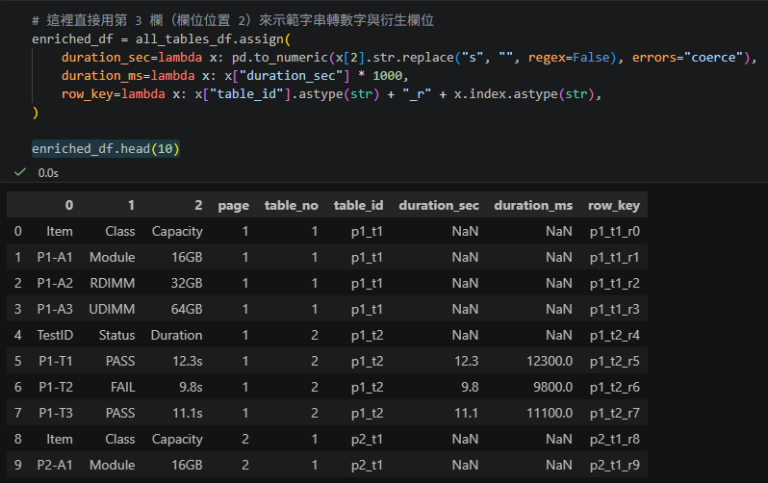Select the 'row_key' column header
Screen dimensions: 768x483
tap(614, 205)
